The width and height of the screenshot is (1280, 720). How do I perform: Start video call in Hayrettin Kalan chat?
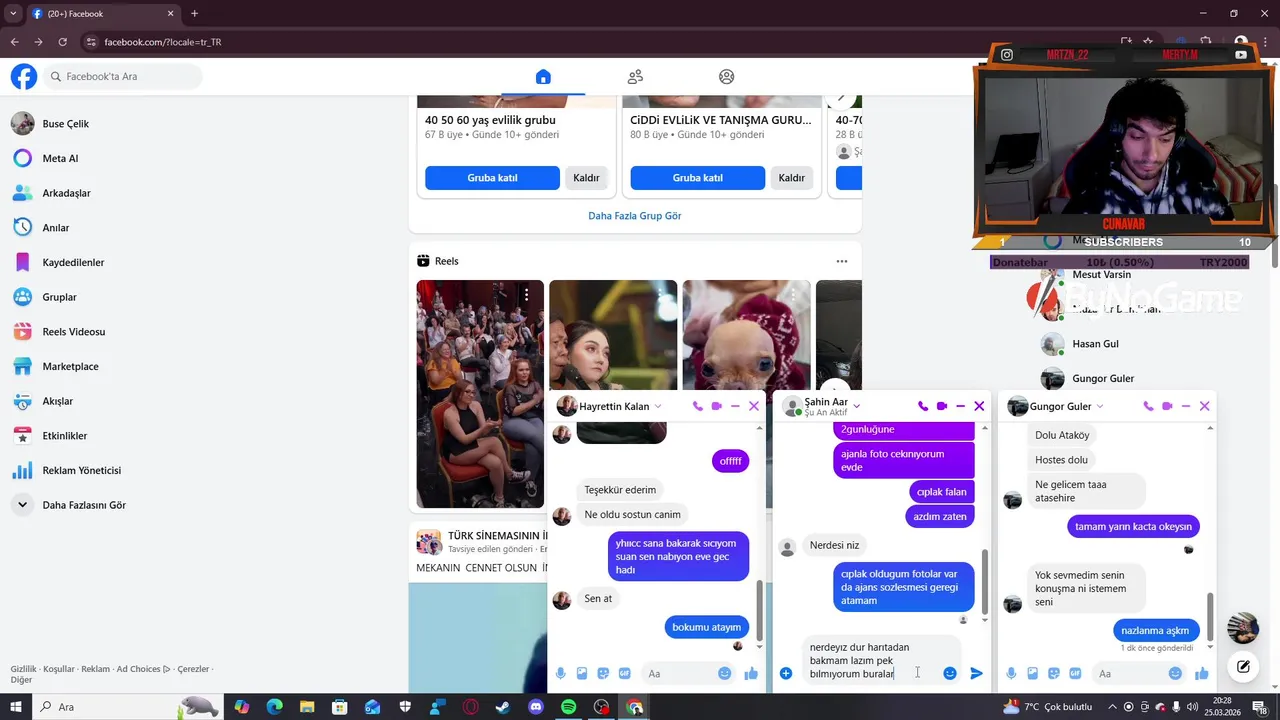[x=716, y=406]
